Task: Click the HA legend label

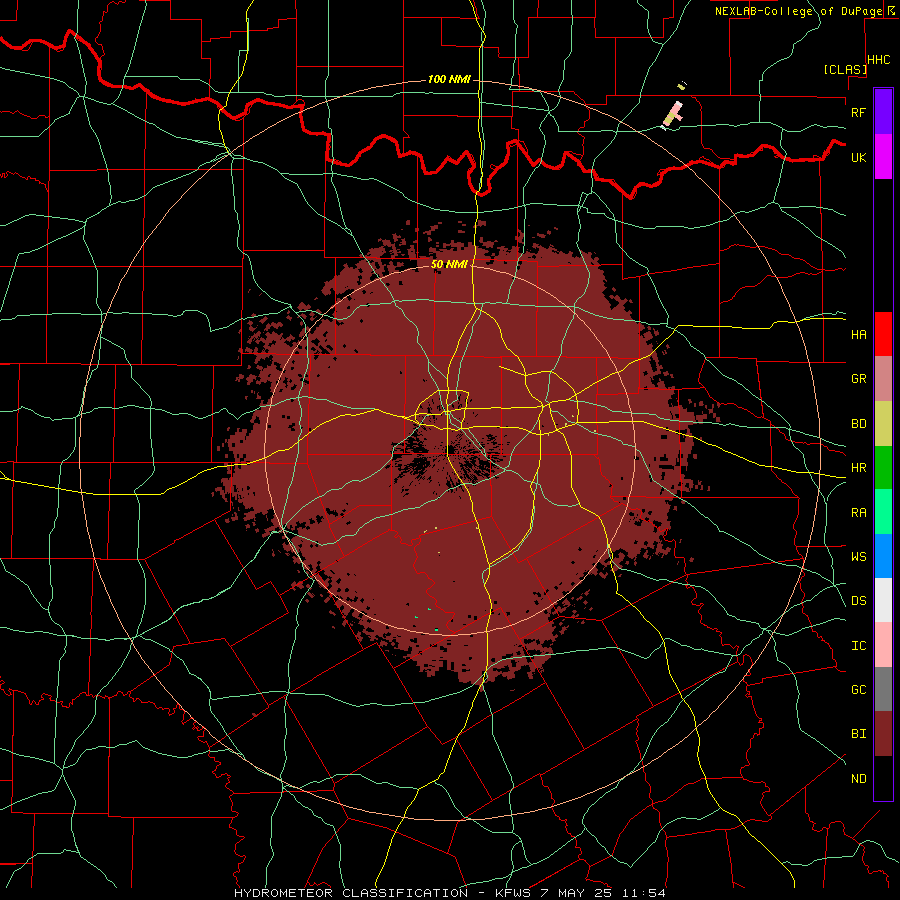Action: [858, 334]
